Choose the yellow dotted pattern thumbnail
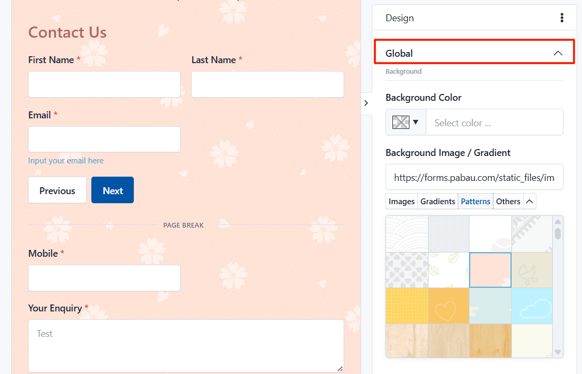The image size is (582, 374). click(407, 306)
